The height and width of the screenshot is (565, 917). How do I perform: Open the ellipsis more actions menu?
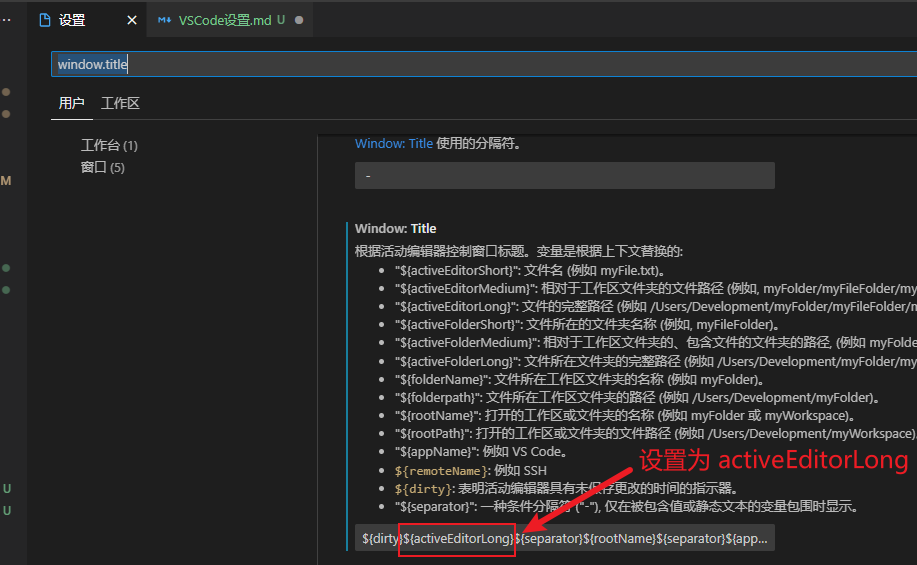[6, 20]
